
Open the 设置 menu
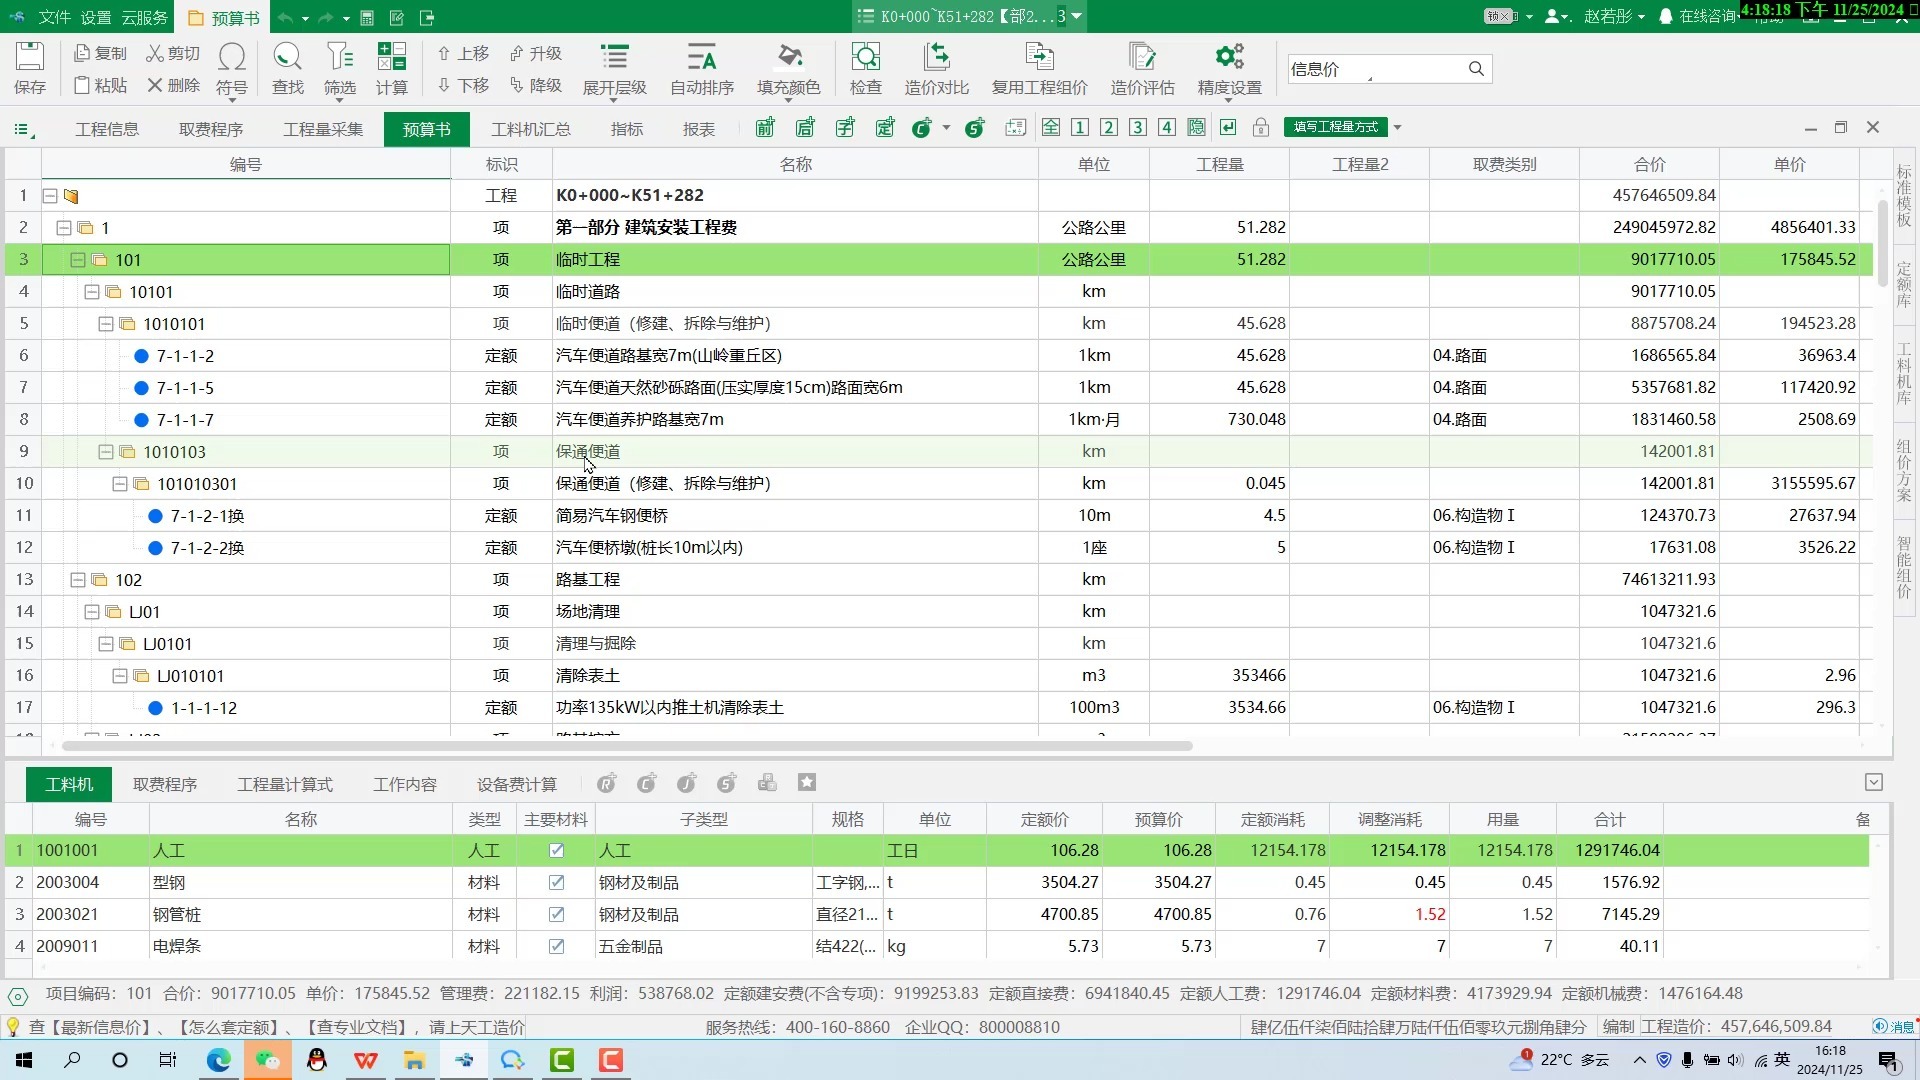pos(96,17)
